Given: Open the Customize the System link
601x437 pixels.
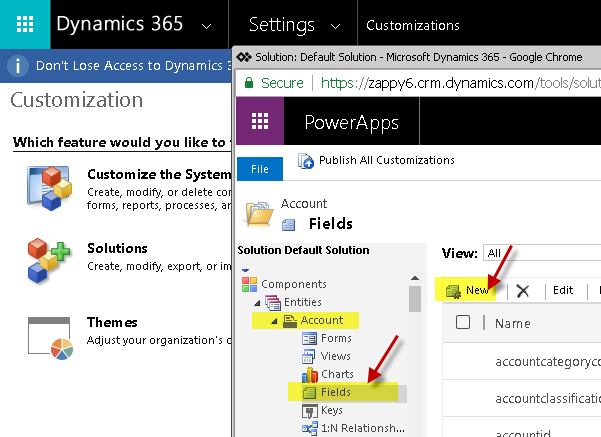Looking at the screenshot, I should click(x=159, y=174).
